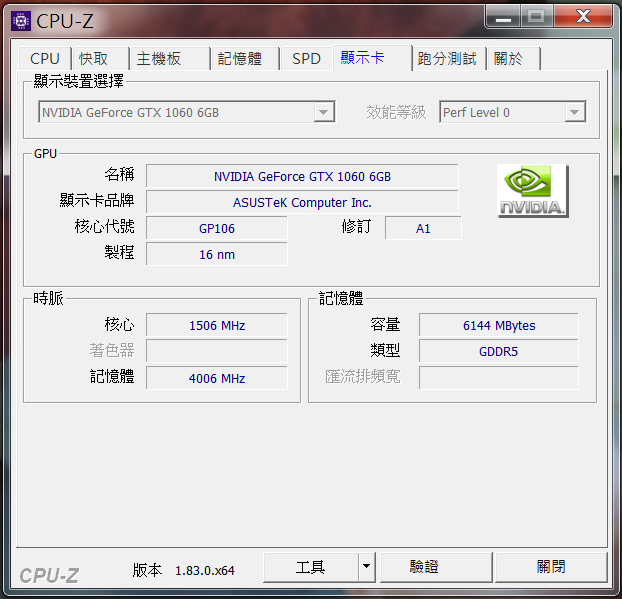Image resolution: width=622 pixels, height=599 pixels.
Task: Switch to the CPU tab
Action: [45, 59]
